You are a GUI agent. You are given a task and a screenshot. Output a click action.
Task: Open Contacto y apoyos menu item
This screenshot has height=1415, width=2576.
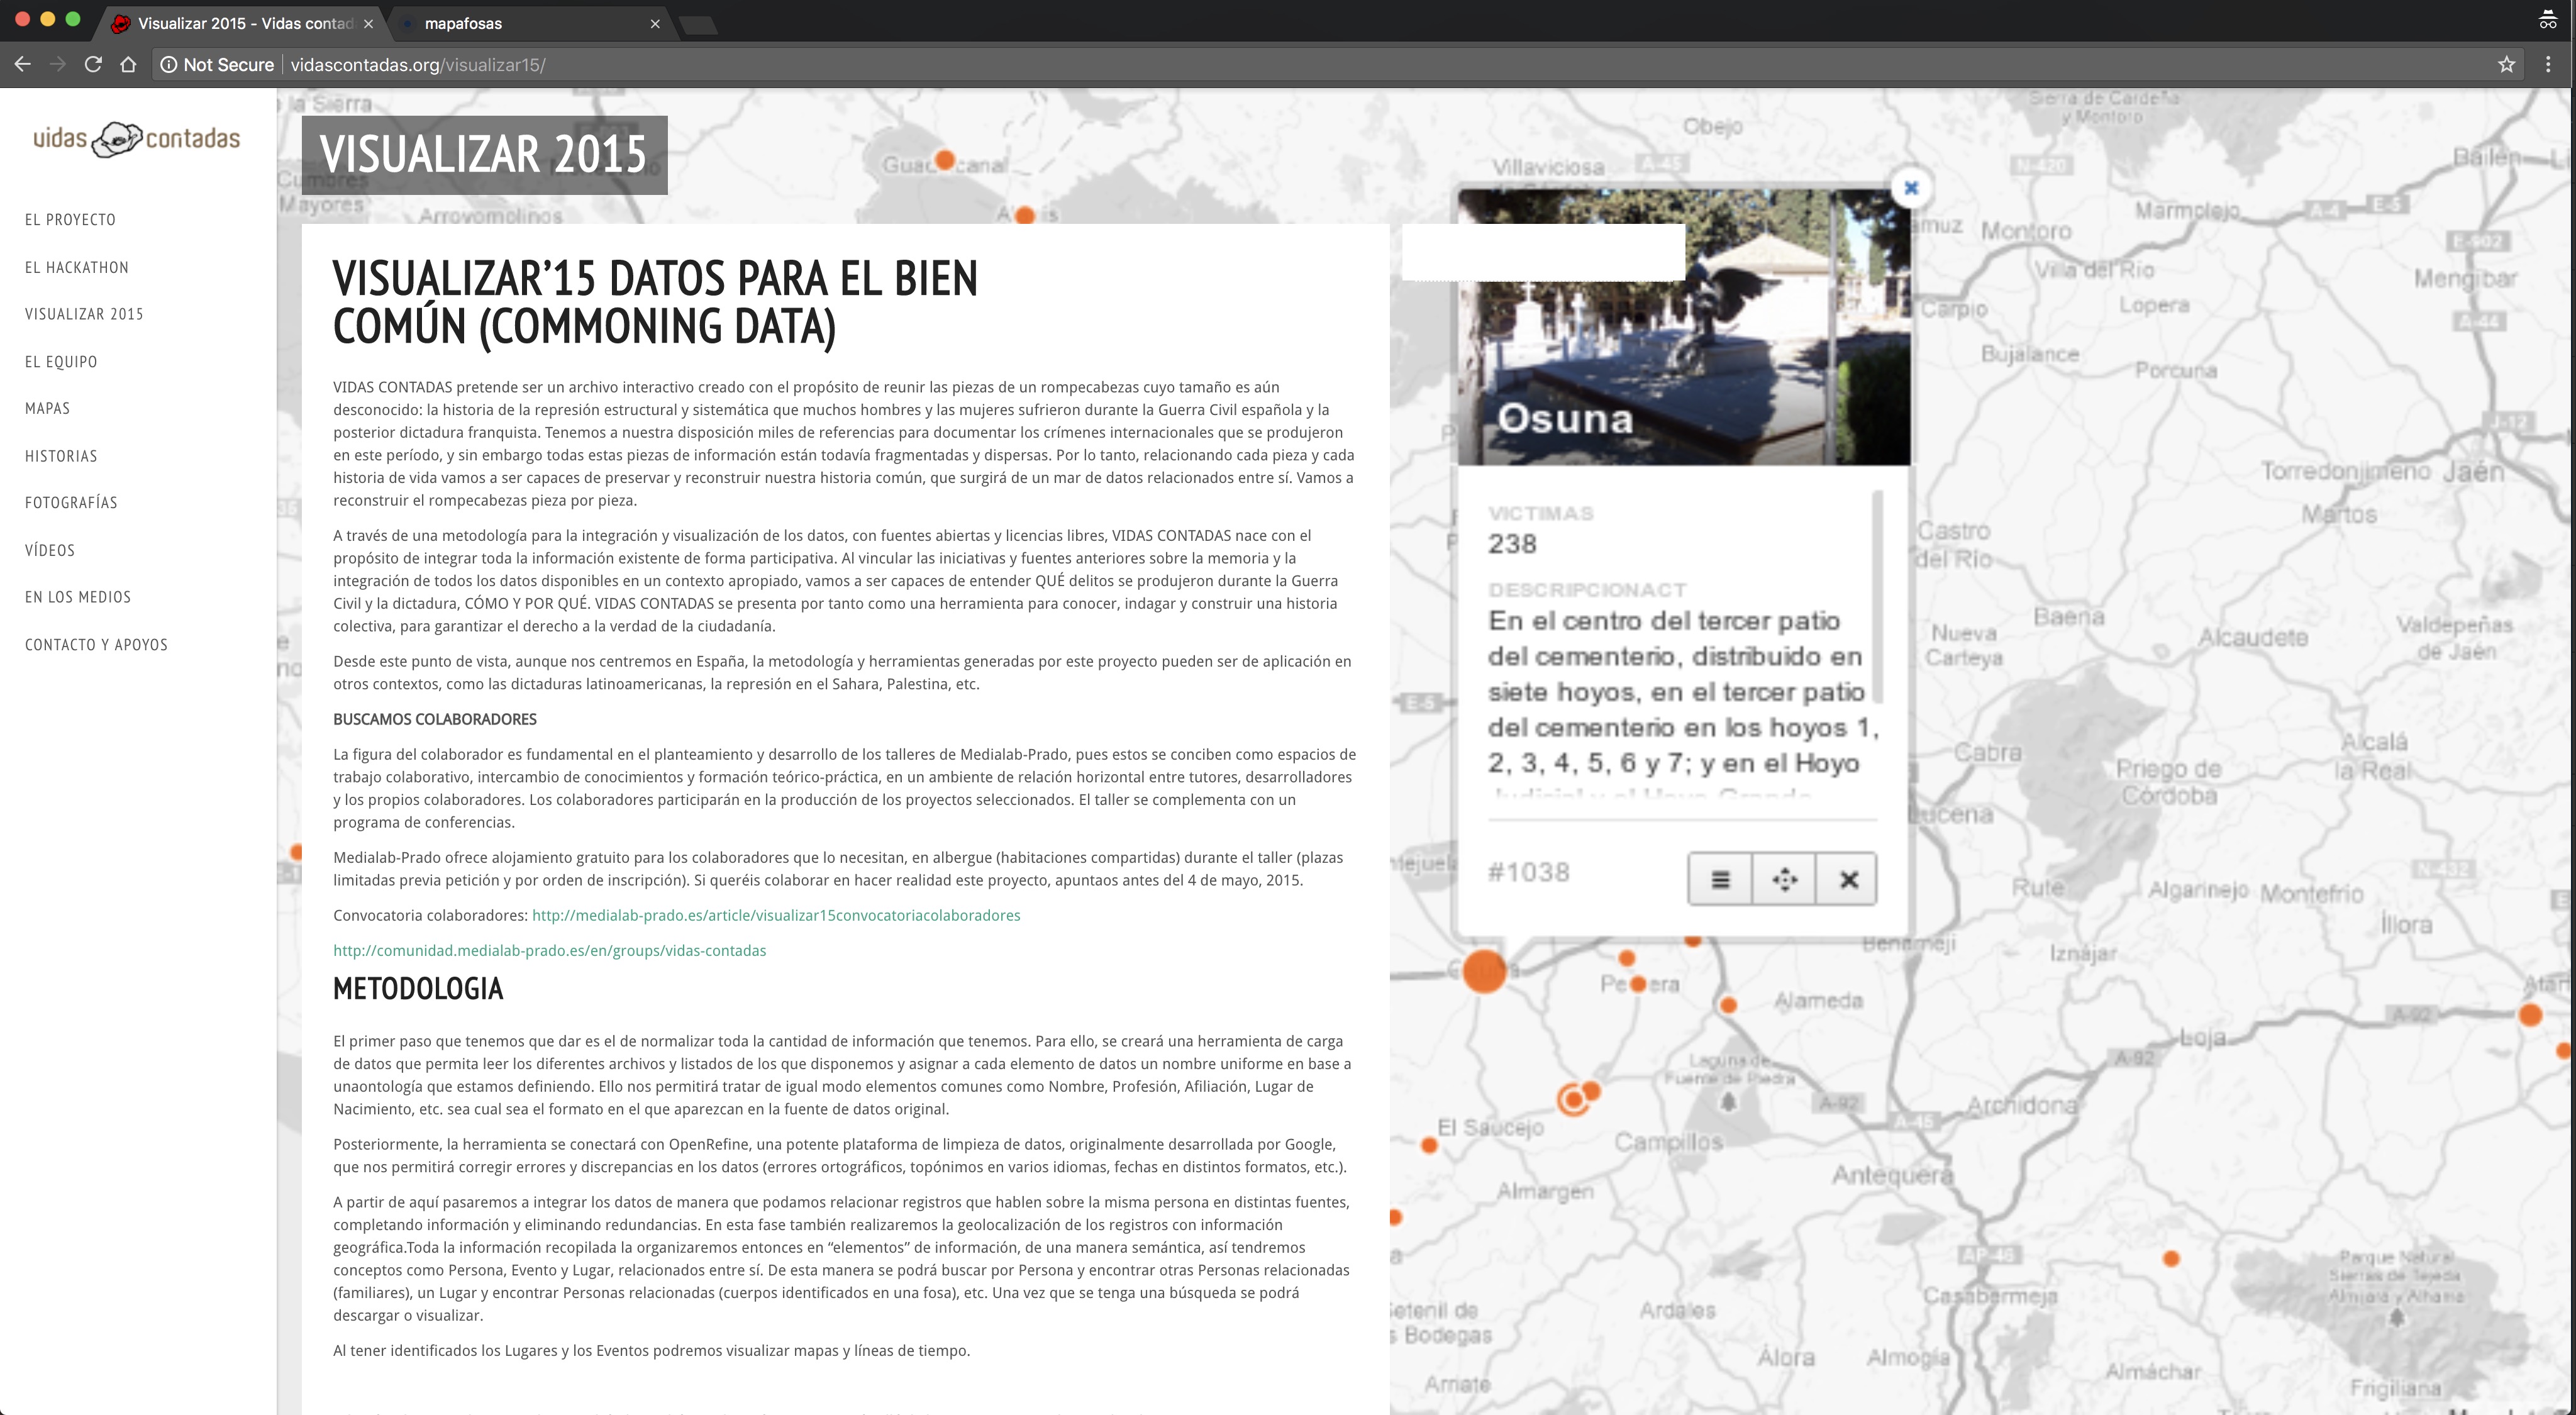(96, 645)
